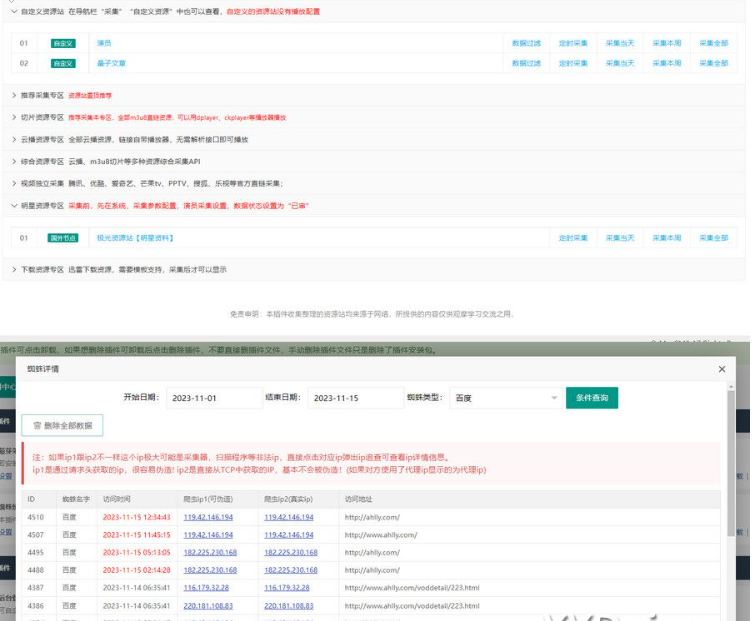Click the 开始日期 date field
This screenshot has height=621, width=753.
tap(214, 398)
